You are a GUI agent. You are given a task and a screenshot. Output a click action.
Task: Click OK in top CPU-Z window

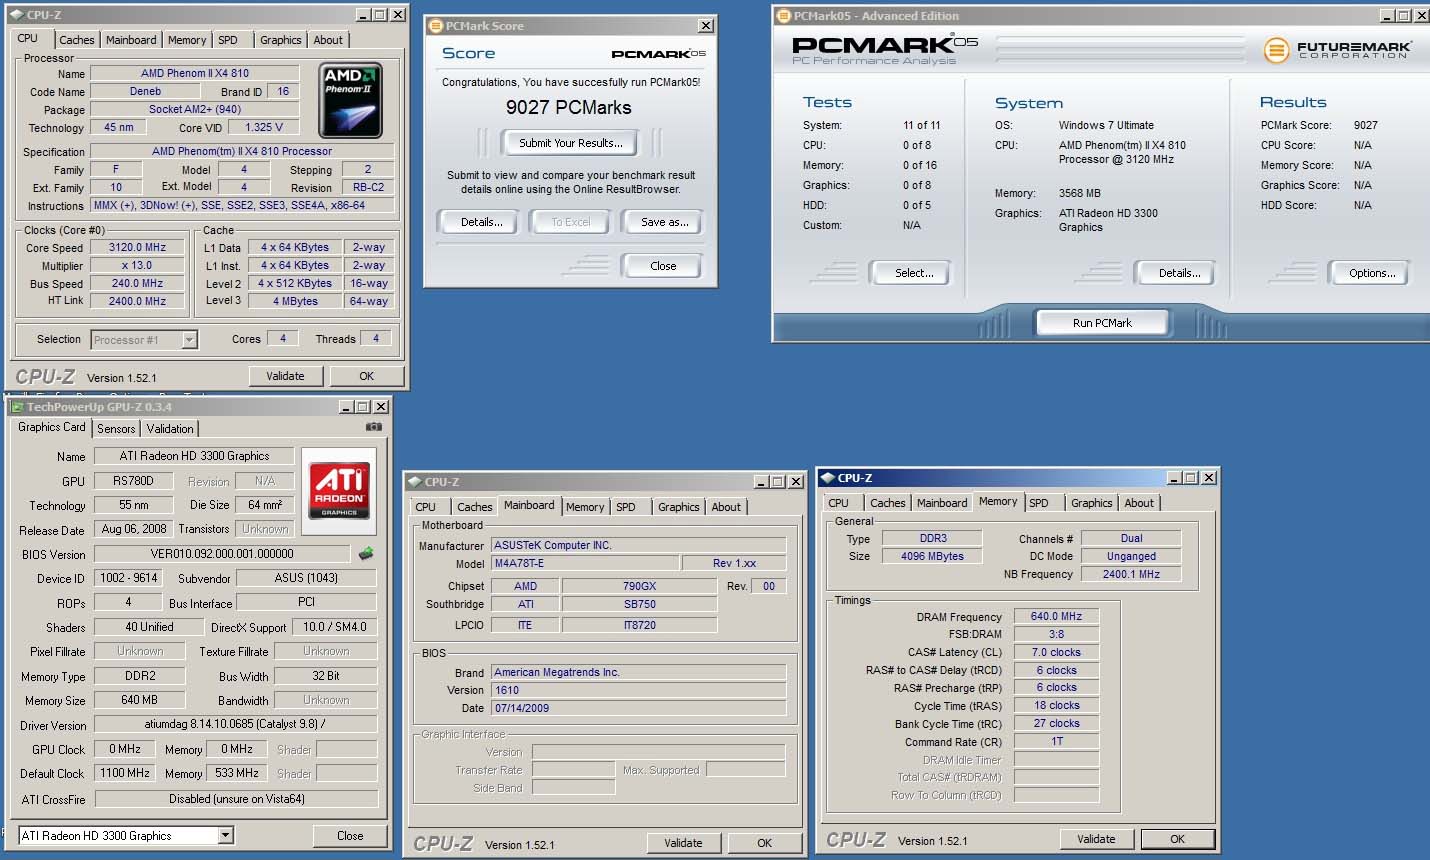366,376
